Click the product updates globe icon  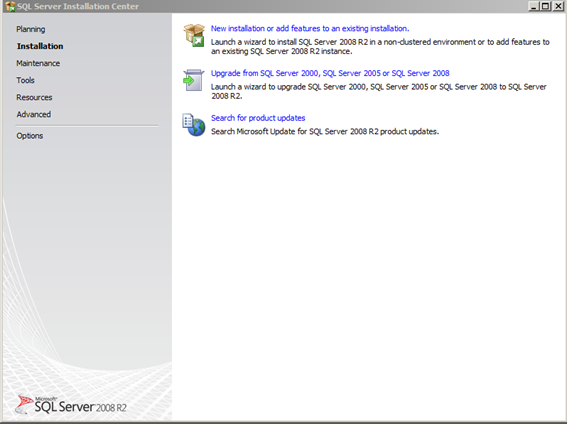[193, 125]
